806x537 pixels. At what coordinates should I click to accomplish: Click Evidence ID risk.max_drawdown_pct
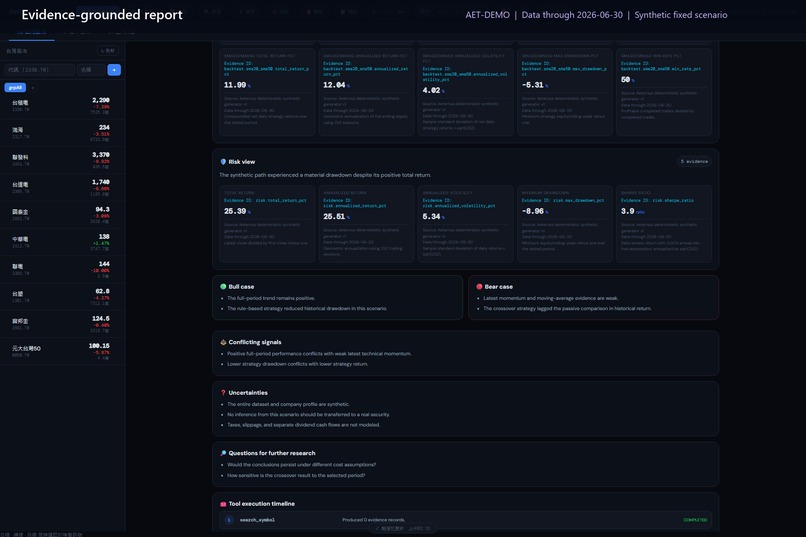(563, 200)
